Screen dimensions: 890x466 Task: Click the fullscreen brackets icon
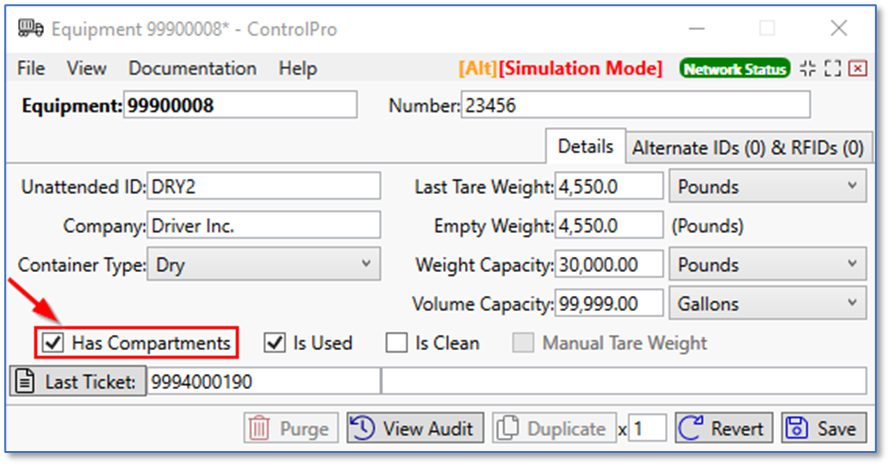(x=833, y=68)
